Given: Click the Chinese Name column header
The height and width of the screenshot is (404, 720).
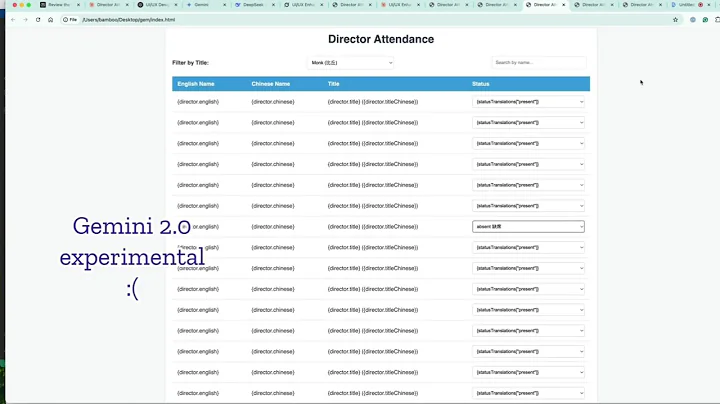Looking at the screenshot, I should (270, 84).
